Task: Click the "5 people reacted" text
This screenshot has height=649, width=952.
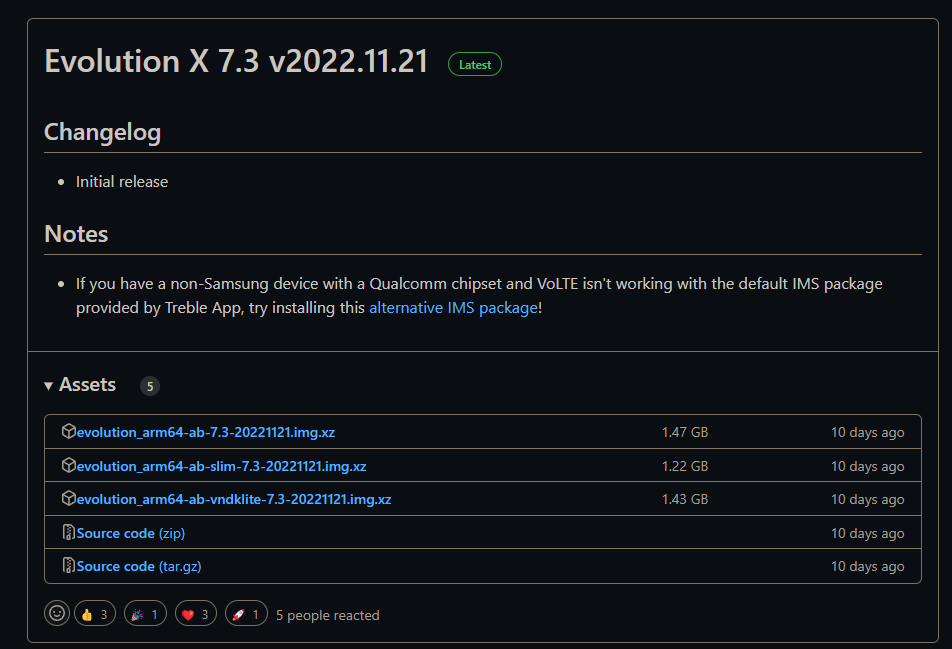Action: 327,615
